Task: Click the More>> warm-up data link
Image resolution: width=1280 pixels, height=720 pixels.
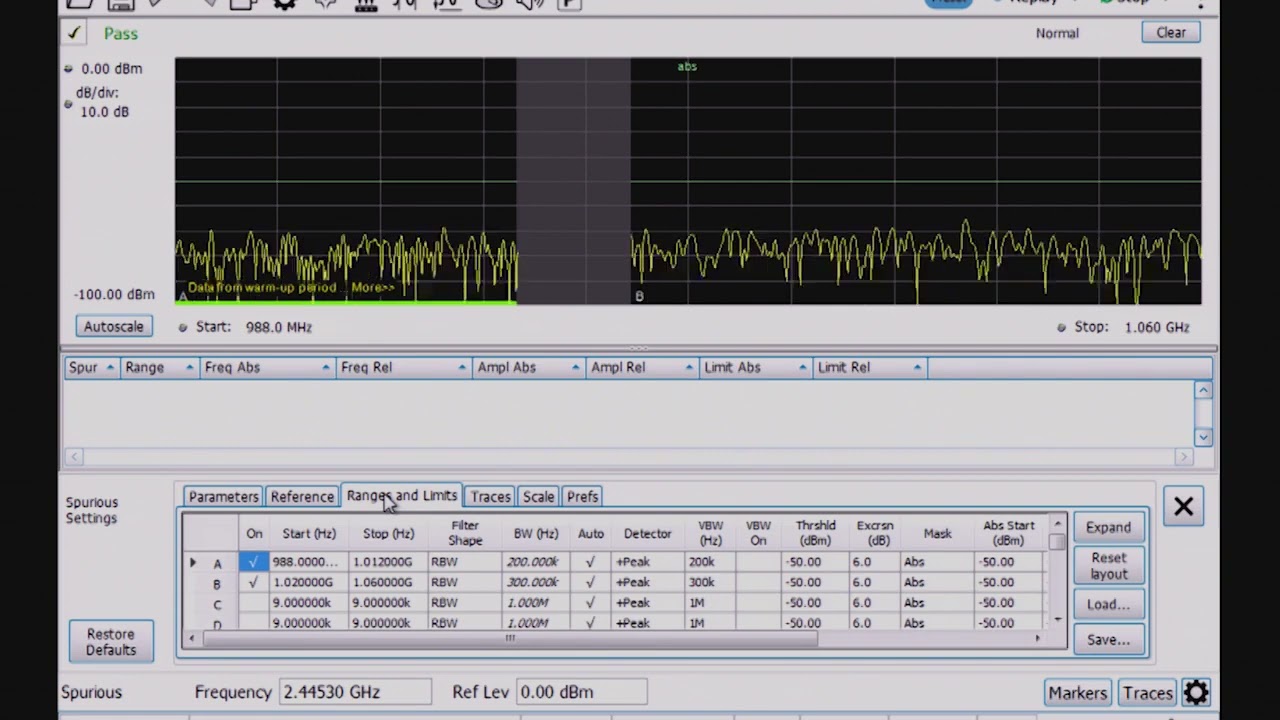Action: click(x=373, y=288)
